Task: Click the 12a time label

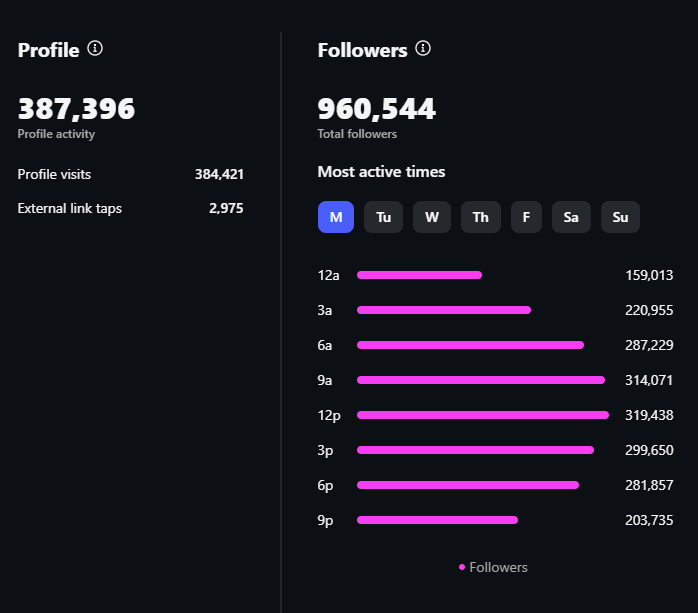Action: (329, 275)
